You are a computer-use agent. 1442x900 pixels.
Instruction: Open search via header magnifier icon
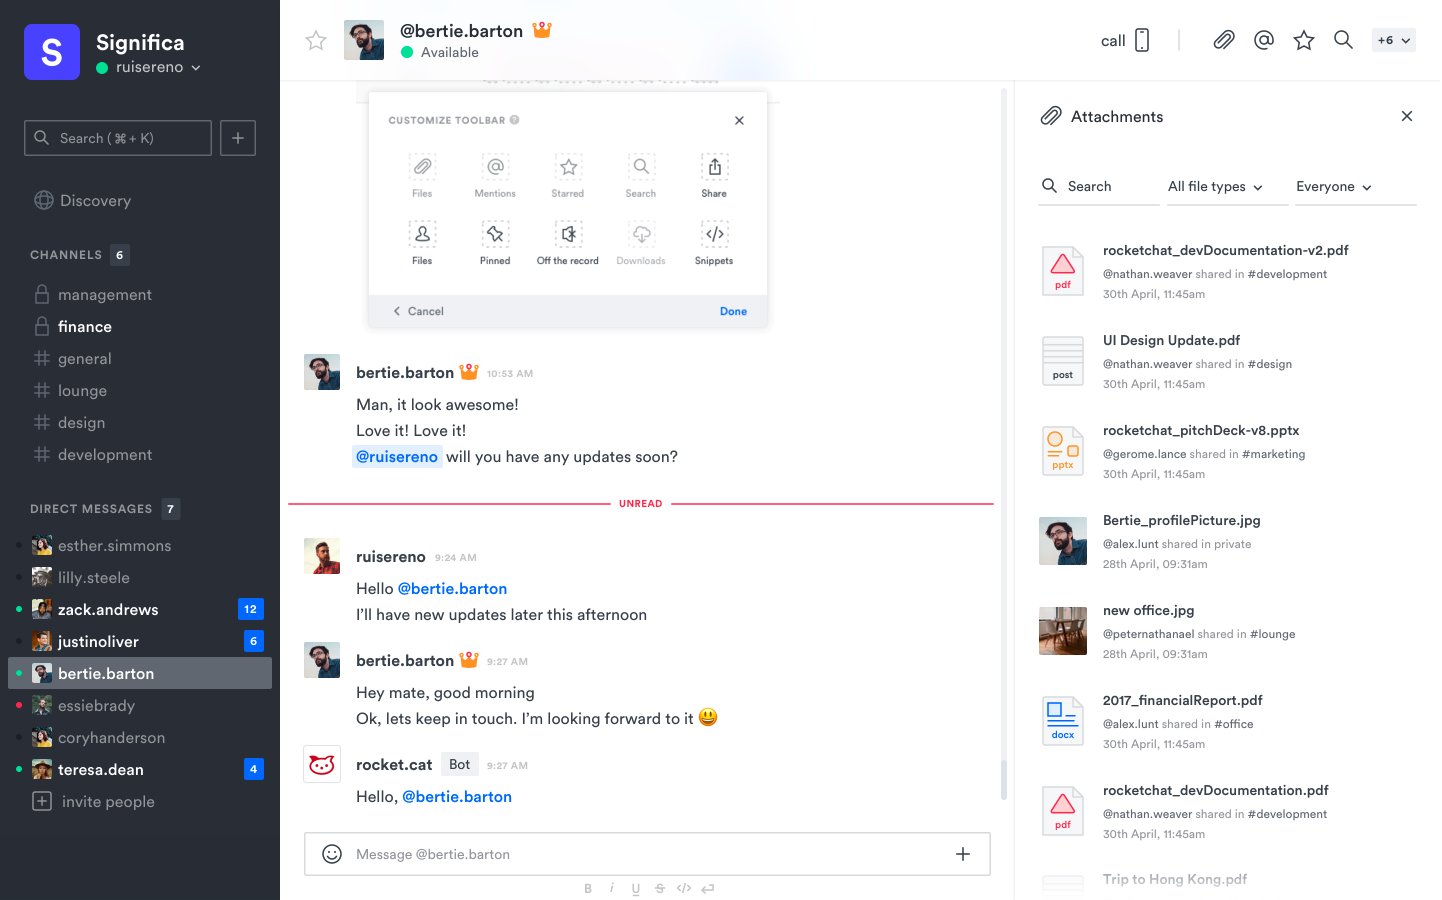[1343, 40]
